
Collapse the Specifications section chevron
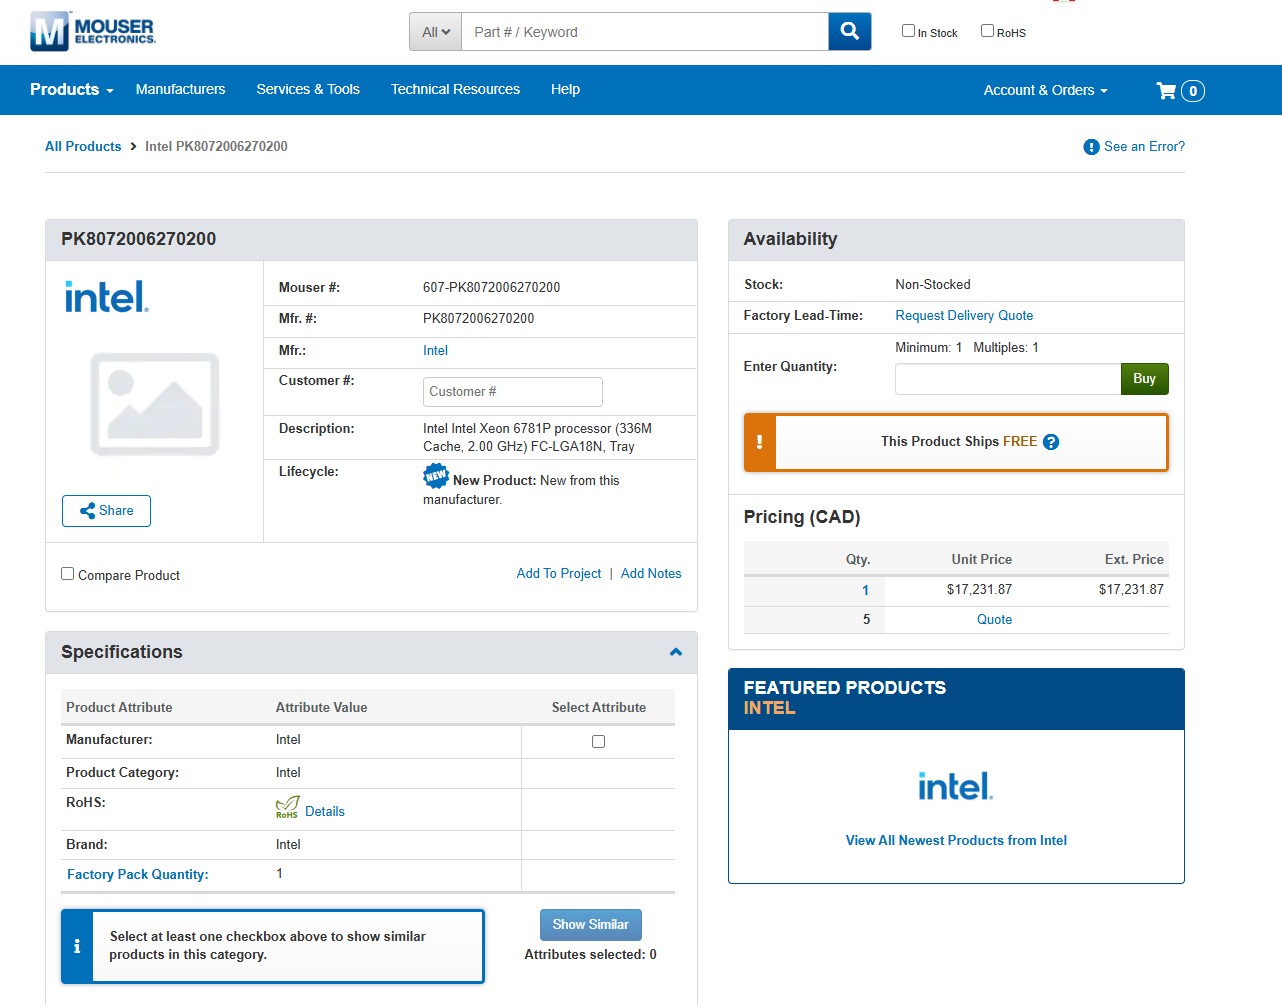(x=676, y=652)
